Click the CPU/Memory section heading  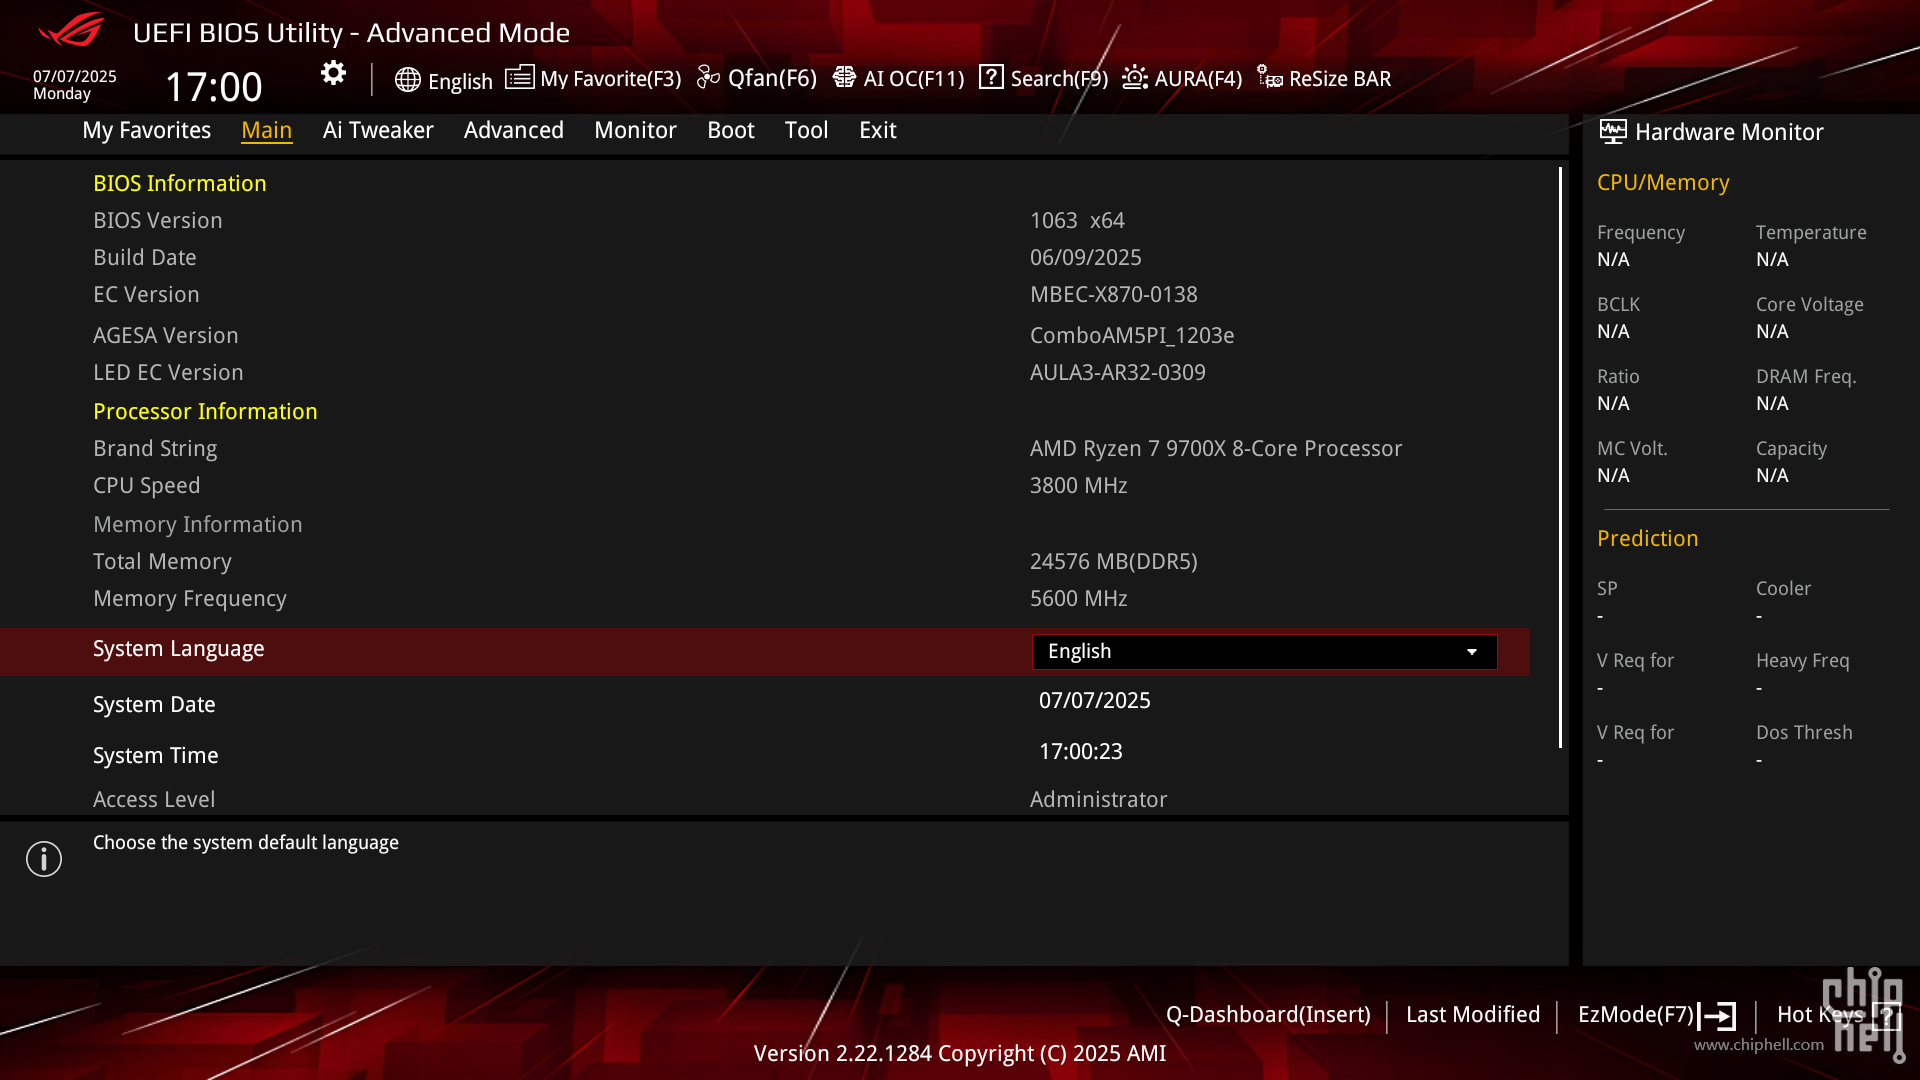pos(1662,182)
